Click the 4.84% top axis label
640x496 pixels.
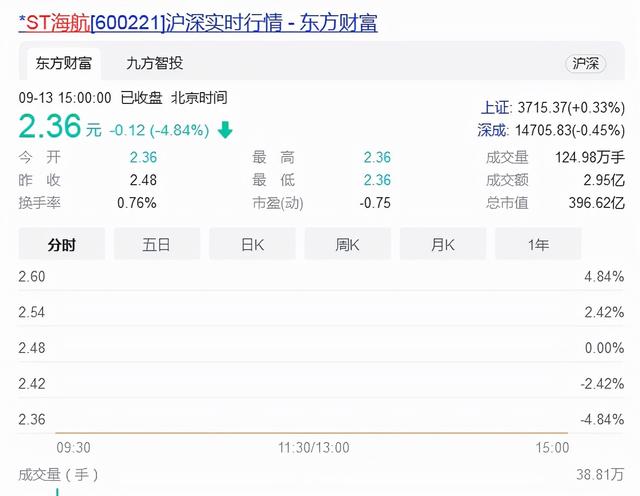[x=604, y=277]
